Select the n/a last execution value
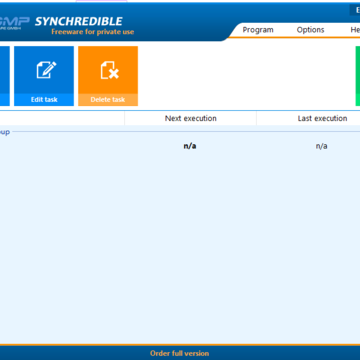Viewport: 360px width, 360px height. point(322,146)
